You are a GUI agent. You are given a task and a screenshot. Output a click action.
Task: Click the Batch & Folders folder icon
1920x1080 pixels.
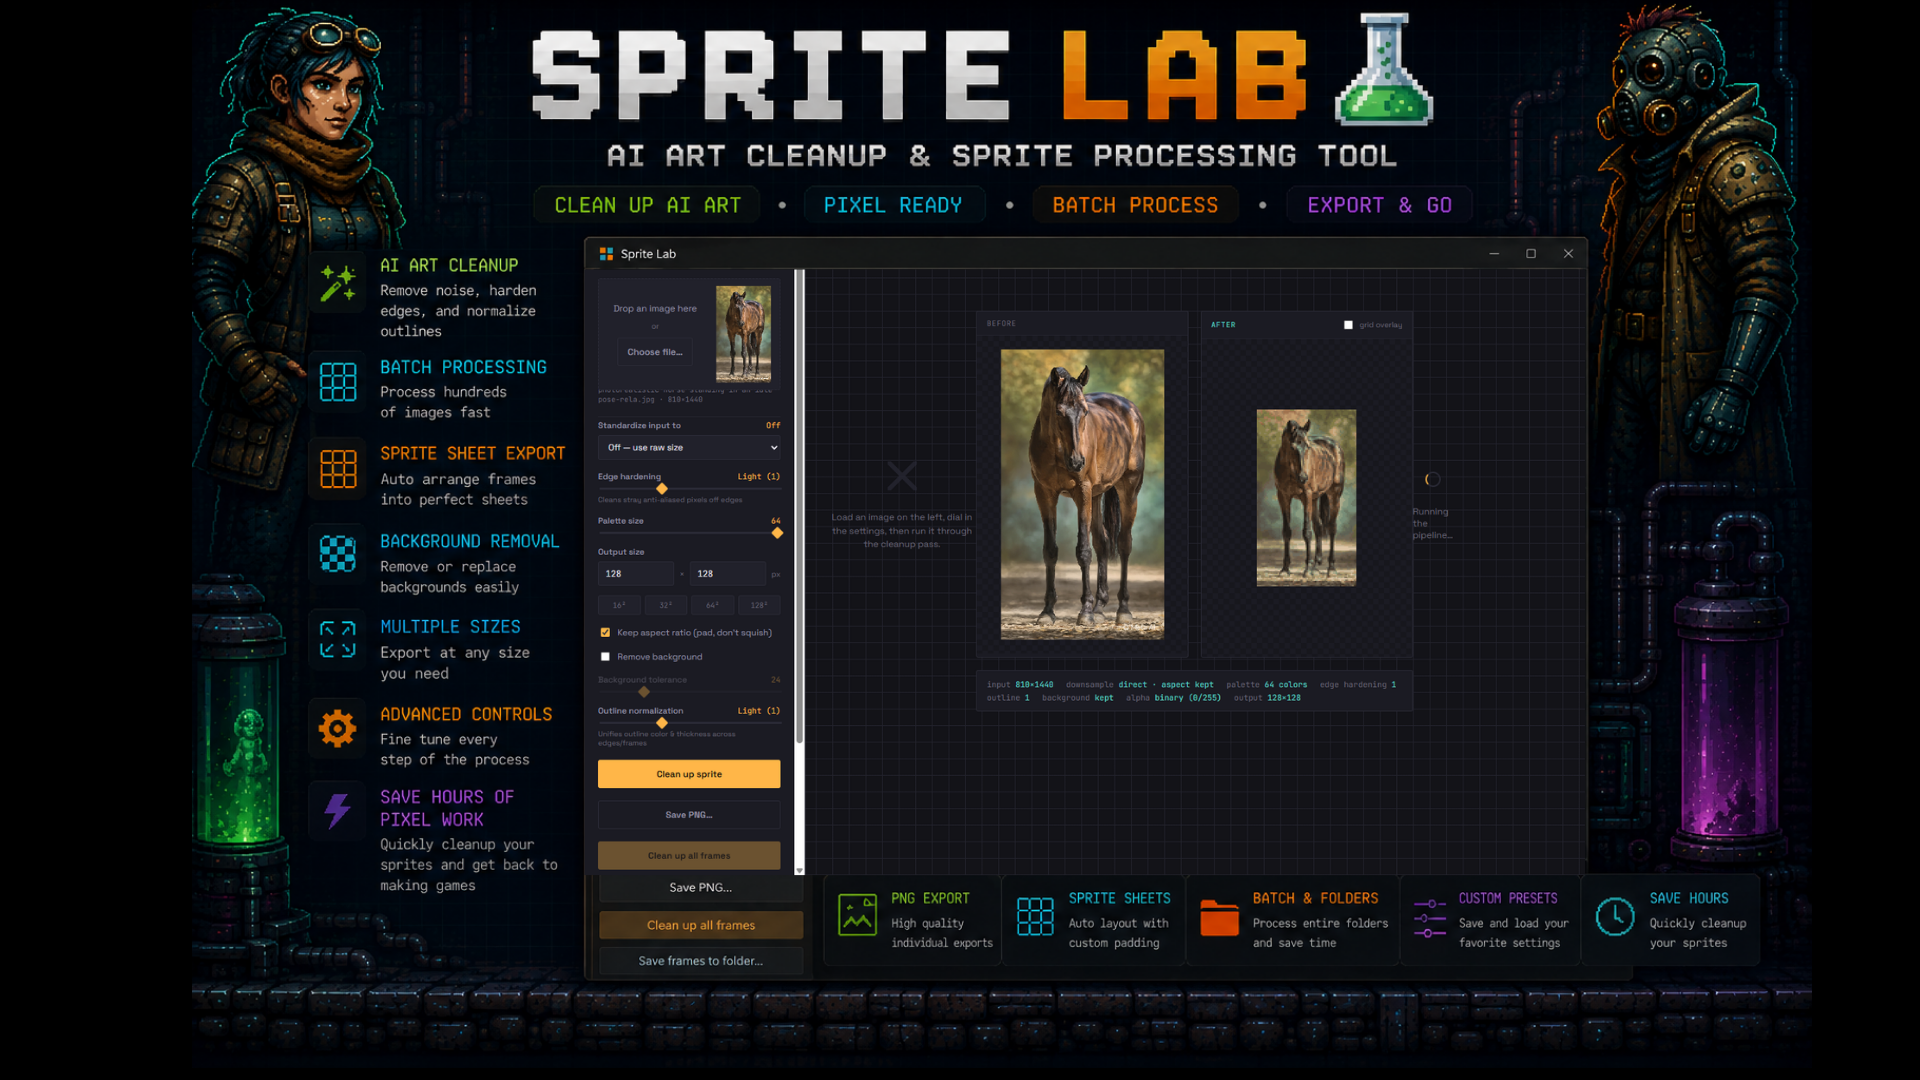point(1219,917)
